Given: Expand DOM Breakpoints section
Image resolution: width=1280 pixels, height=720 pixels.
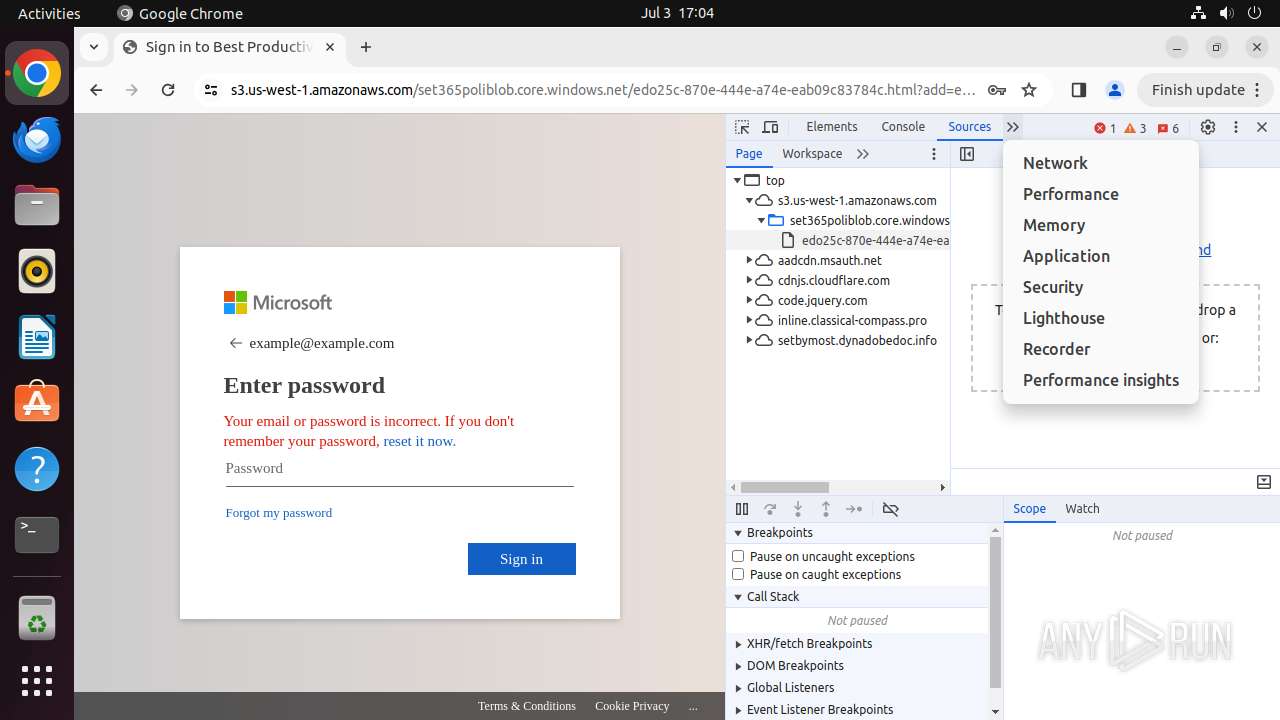Looking at the screenshot, I should point(738,666).
